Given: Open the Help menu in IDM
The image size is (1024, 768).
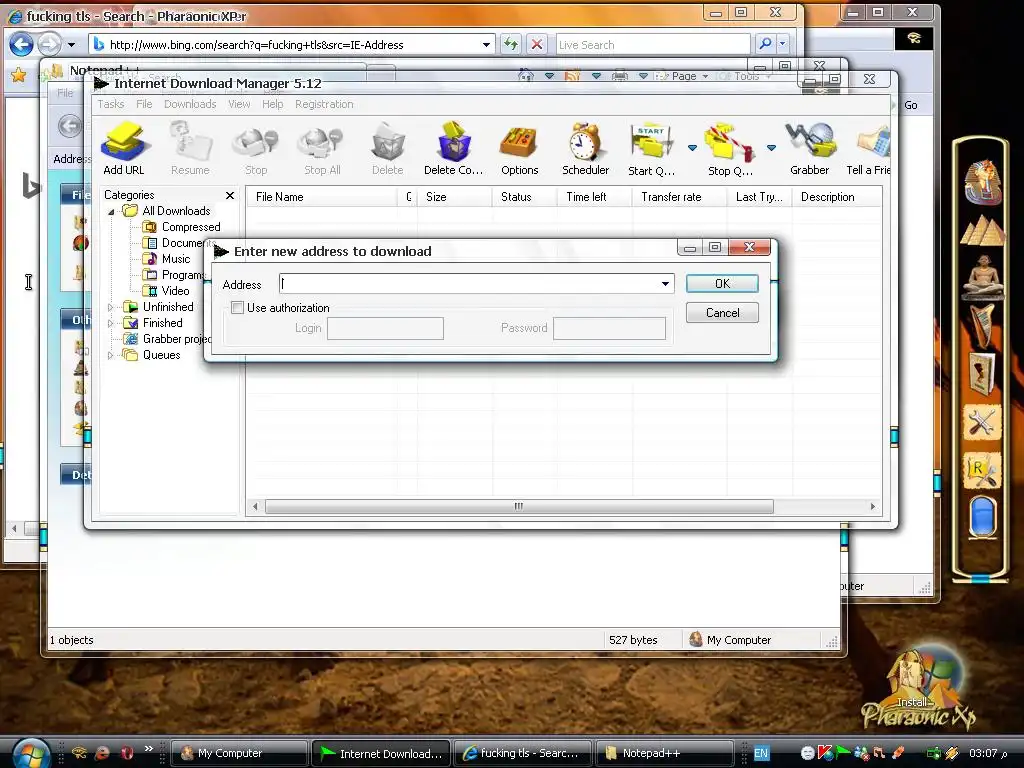Looking at the screenshot, I should [x=272, y=104].
